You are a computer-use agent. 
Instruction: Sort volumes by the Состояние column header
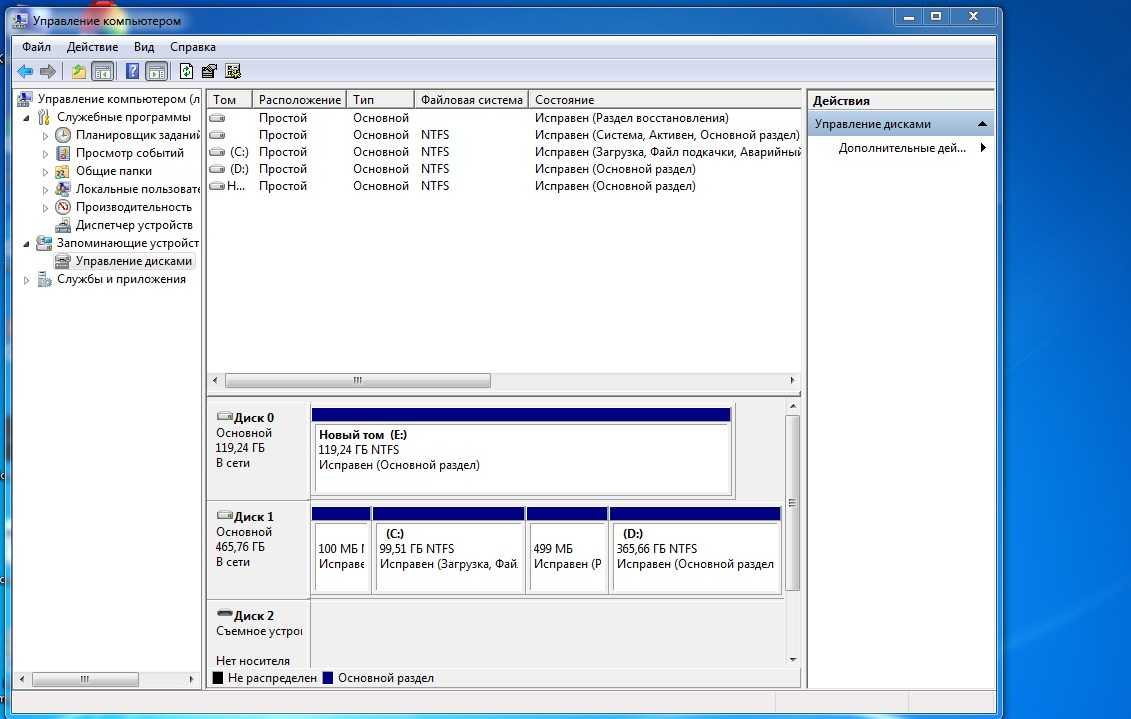click(564, 100)
